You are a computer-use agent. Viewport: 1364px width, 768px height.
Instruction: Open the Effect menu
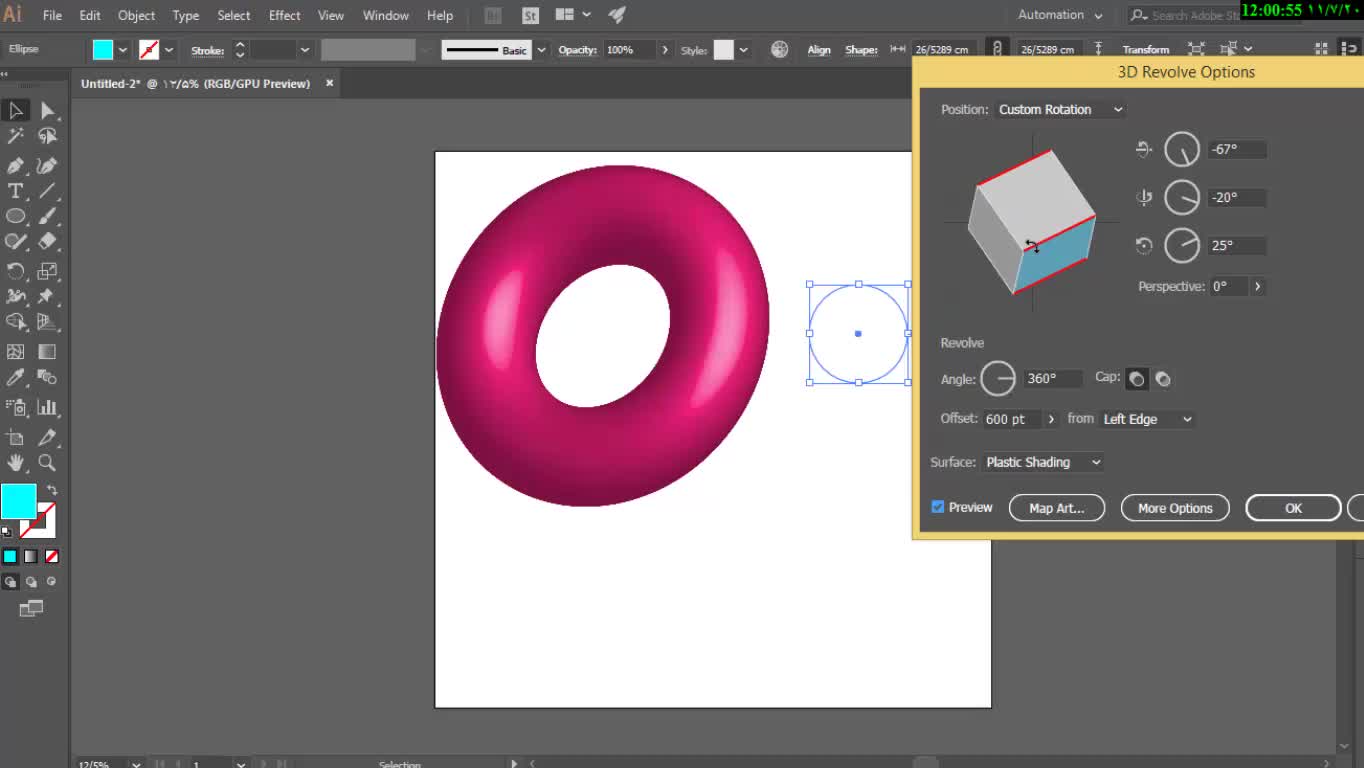(284, 15)
